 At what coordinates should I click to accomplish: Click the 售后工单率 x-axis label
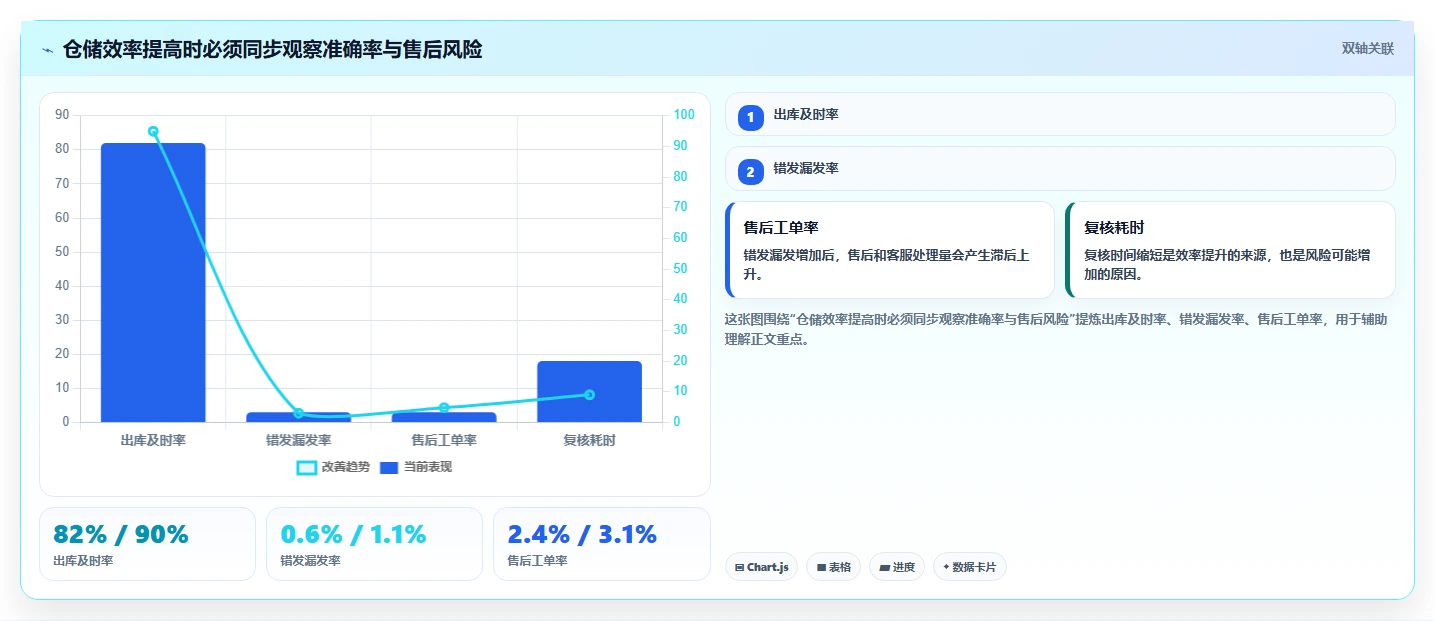pyautogui.click(x=444, y=440)
